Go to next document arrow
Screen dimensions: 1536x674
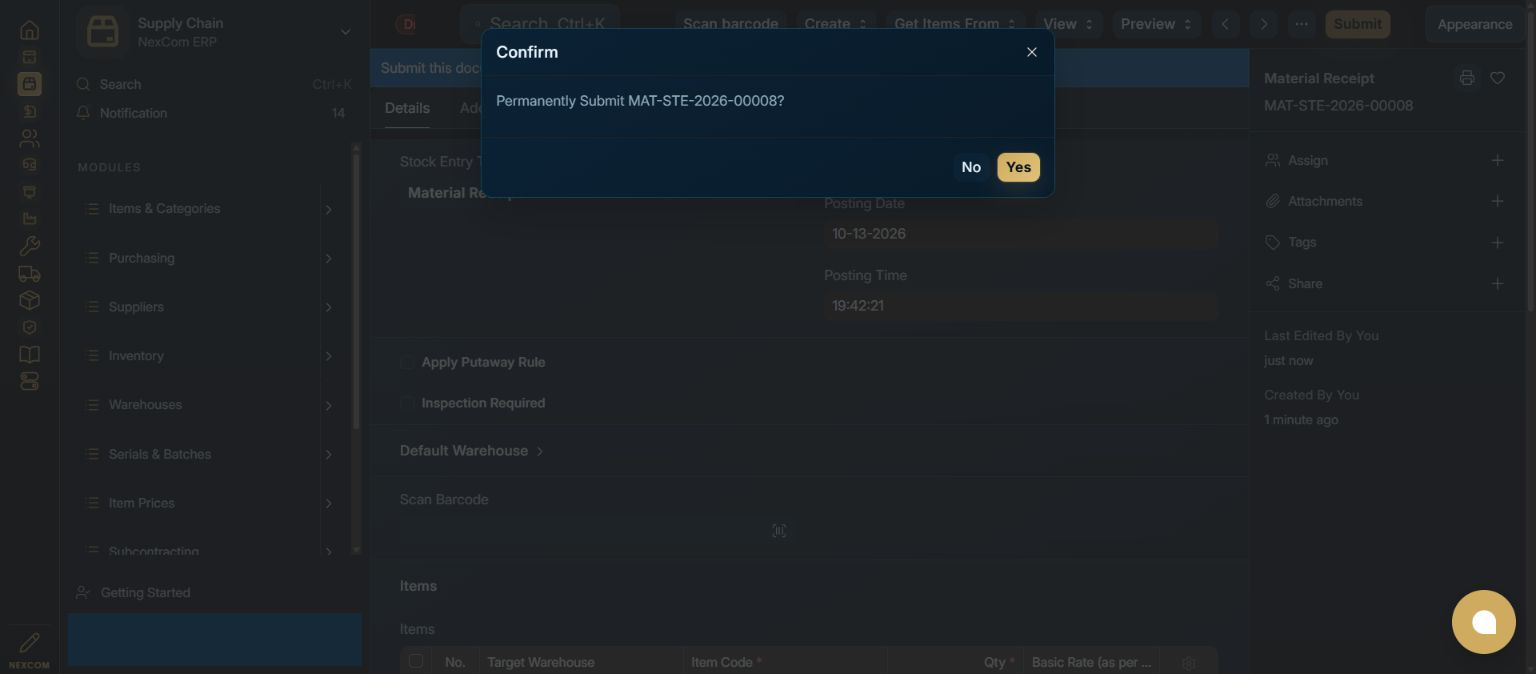click(1264, 24)
